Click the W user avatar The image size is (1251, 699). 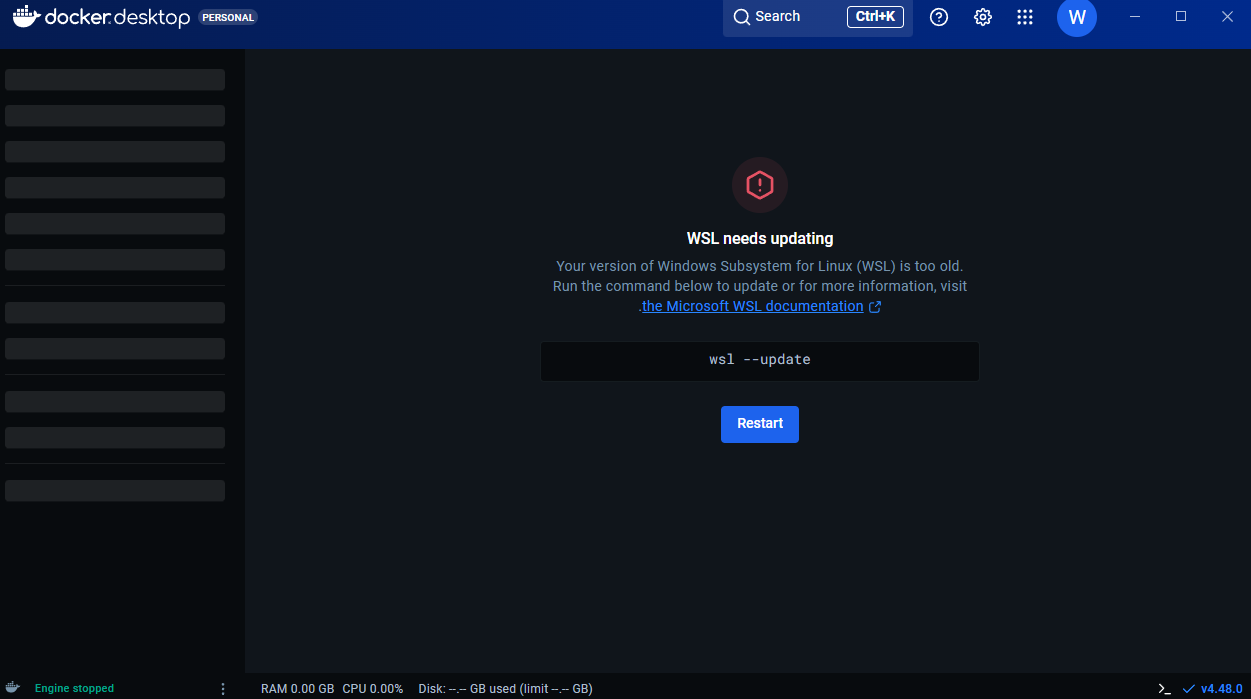pos(1077,17)
